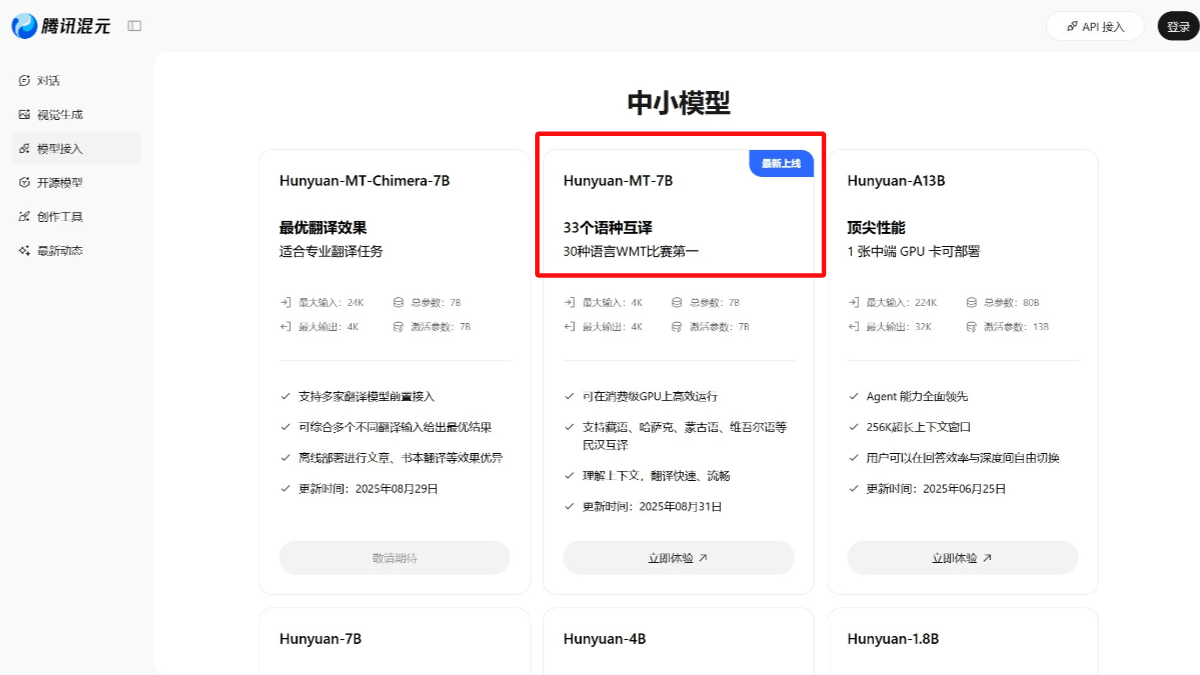Click the image icon beside 视觉生成
This screenshot has width=1200, height=675.
click(25, 114)
